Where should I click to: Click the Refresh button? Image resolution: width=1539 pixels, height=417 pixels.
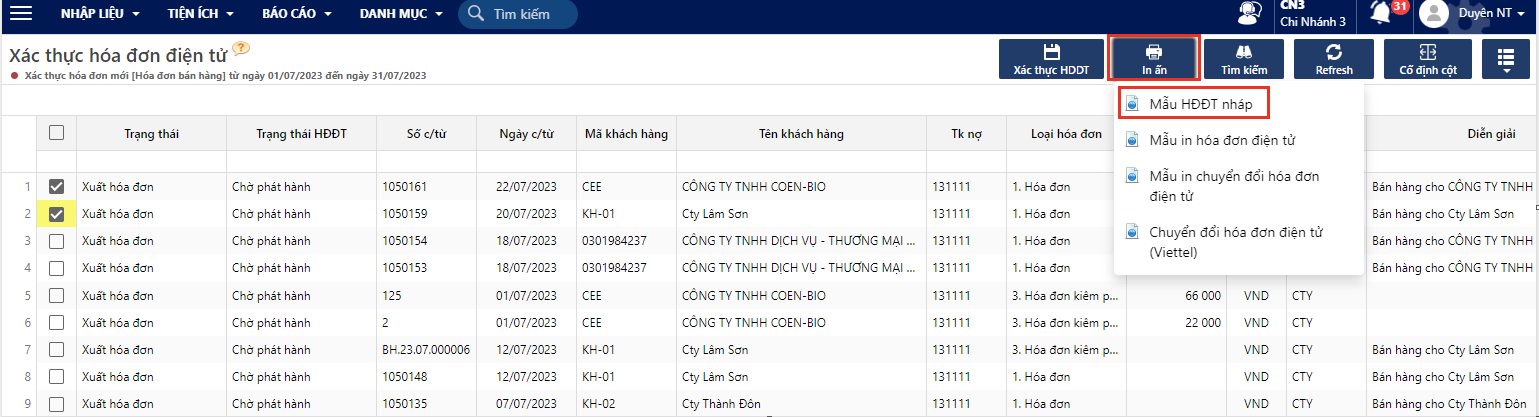click(x=1333, y=59)
